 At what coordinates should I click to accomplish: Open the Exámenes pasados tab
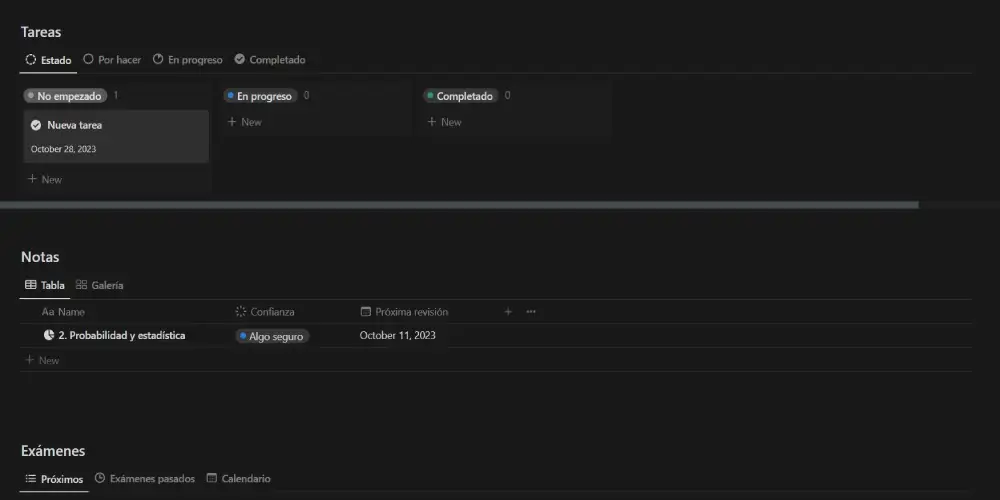(x=145, y=479)
